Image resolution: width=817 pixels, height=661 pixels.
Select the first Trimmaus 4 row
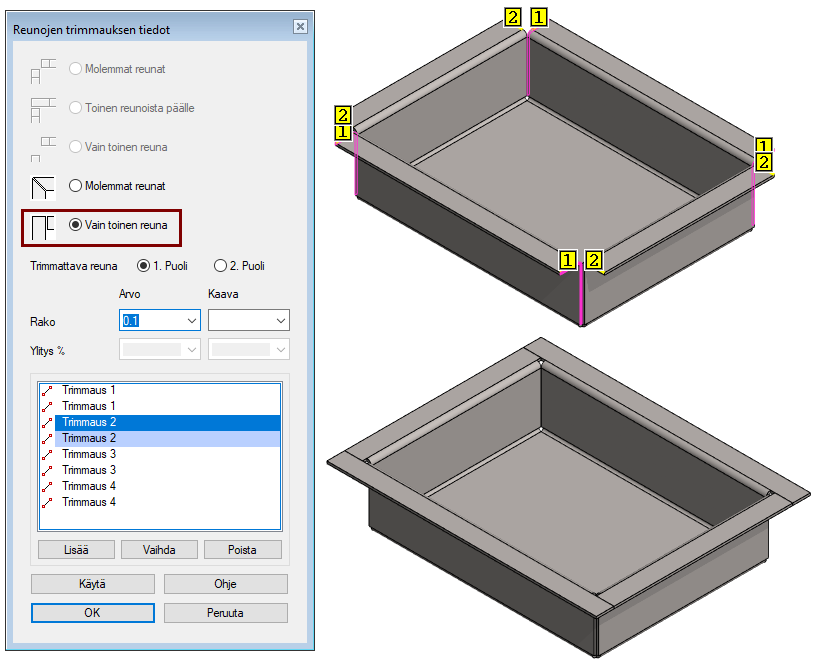pos(160,487)
